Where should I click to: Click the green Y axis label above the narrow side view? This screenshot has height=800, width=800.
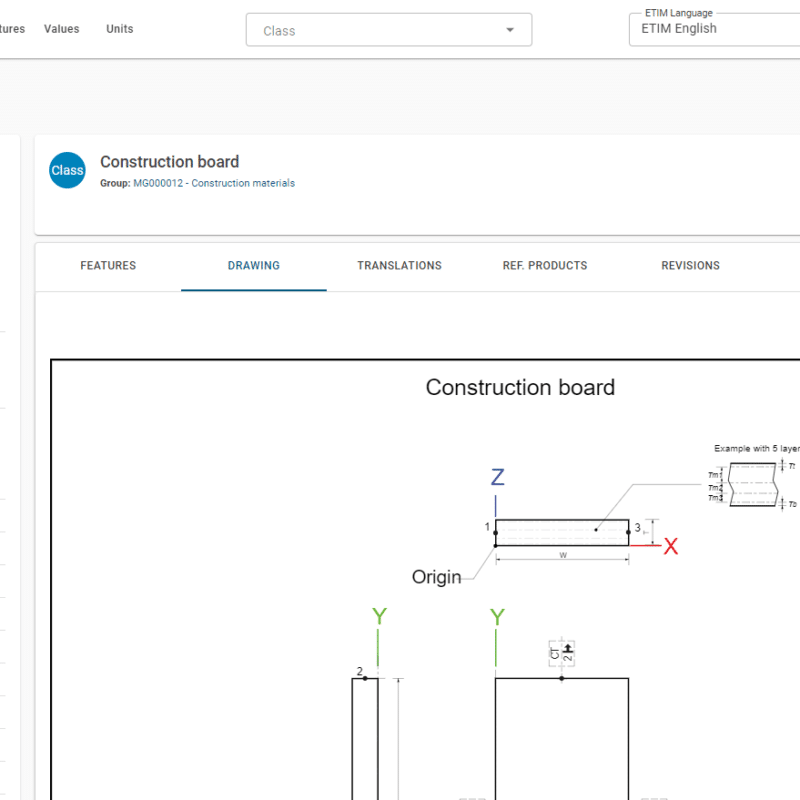tap(379, 616)
